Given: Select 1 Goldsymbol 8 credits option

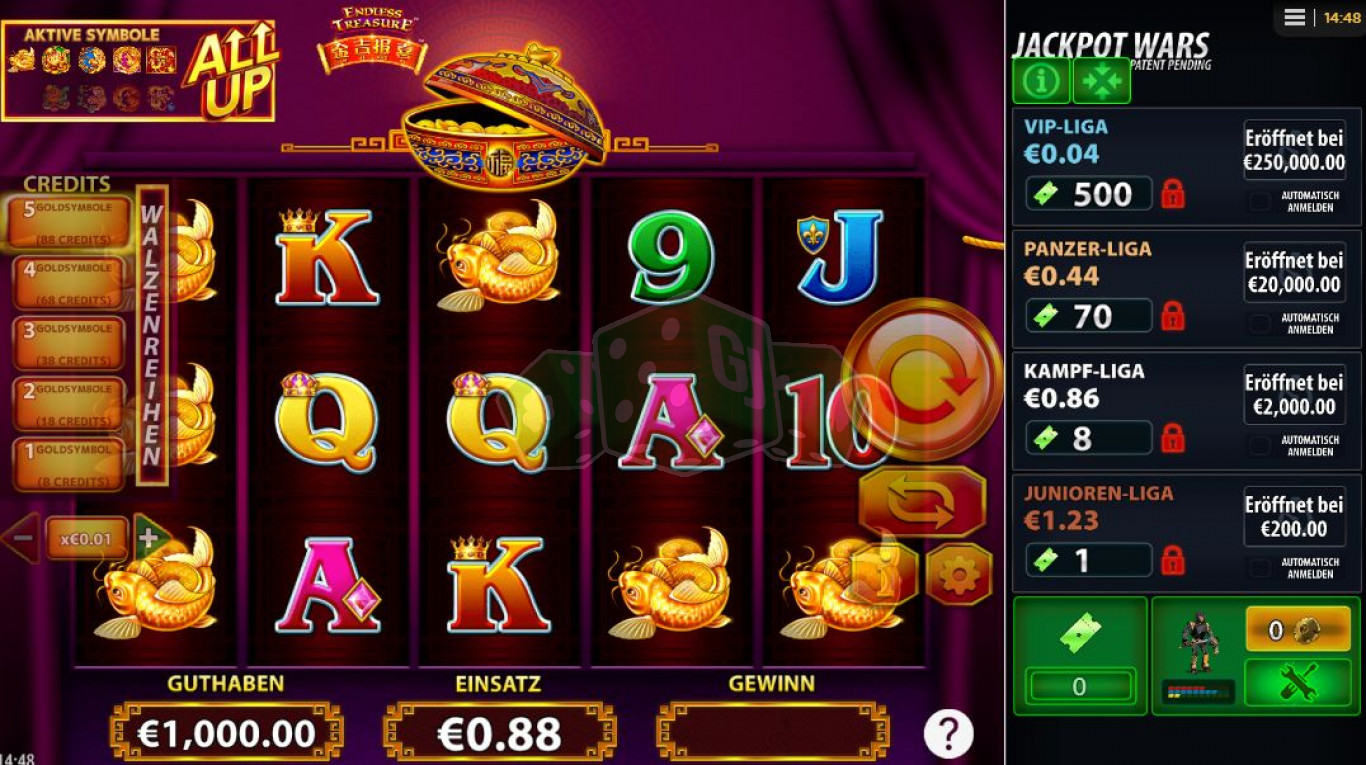Looking at the screenshot, I should [x=69, y=464].
